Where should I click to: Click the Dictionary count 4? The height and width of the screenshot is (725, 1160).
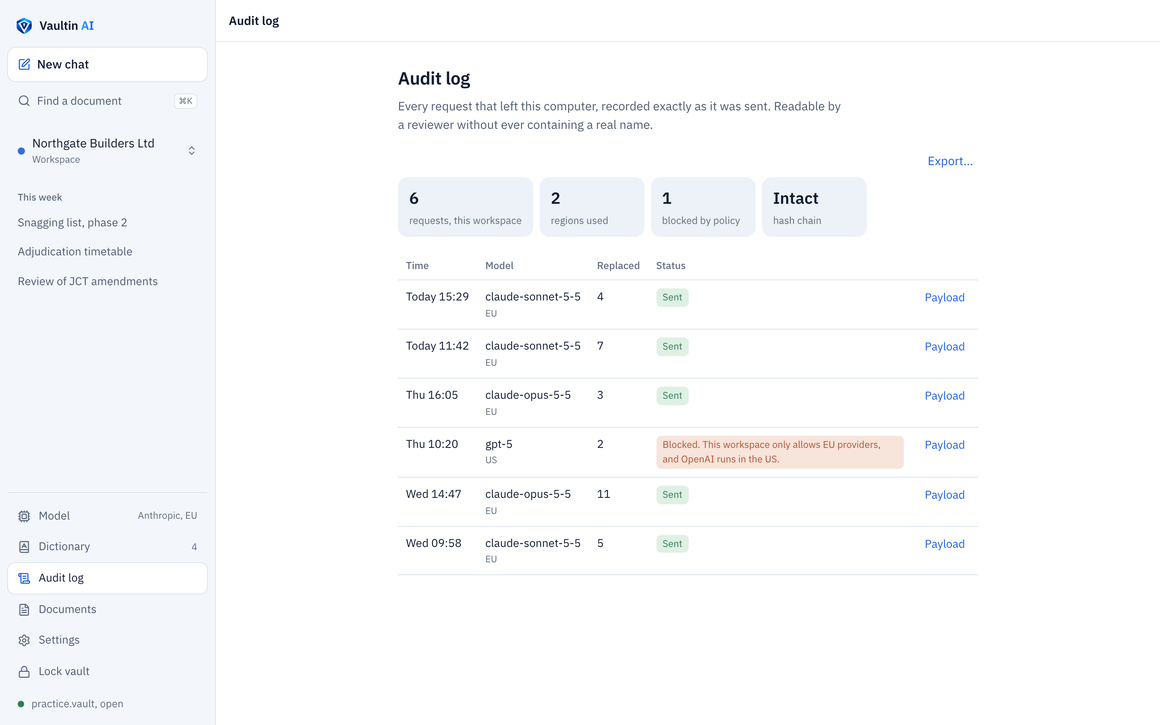(x=194, y=547)
